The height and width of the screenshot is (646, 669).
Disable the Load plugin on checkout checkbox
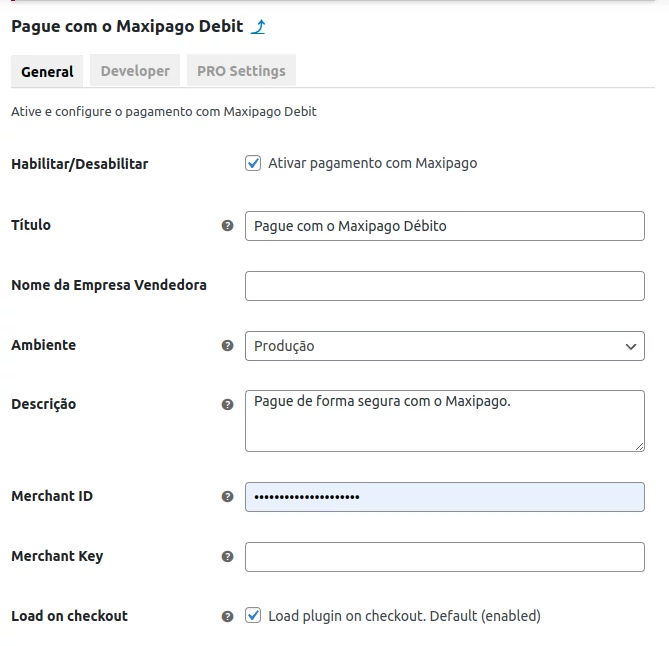253,616
